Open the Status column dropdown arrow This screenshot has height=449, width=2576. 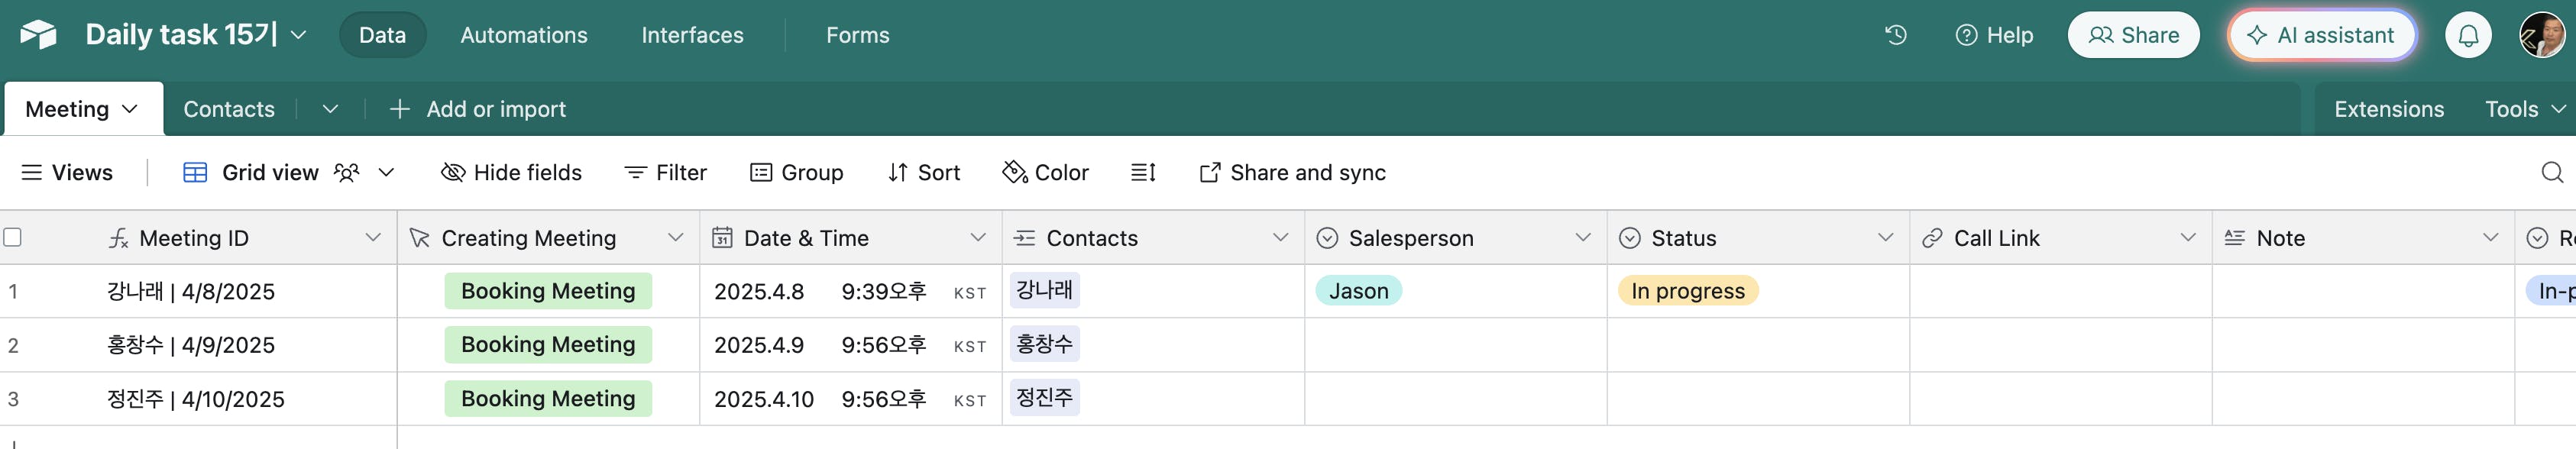[1885, 237]
